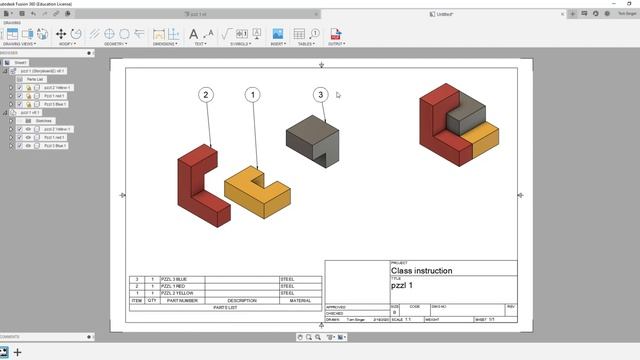Uncheck the first Pzzl 1 red:1 checkbox
640x360 pixels.
(x=19, y=96)
